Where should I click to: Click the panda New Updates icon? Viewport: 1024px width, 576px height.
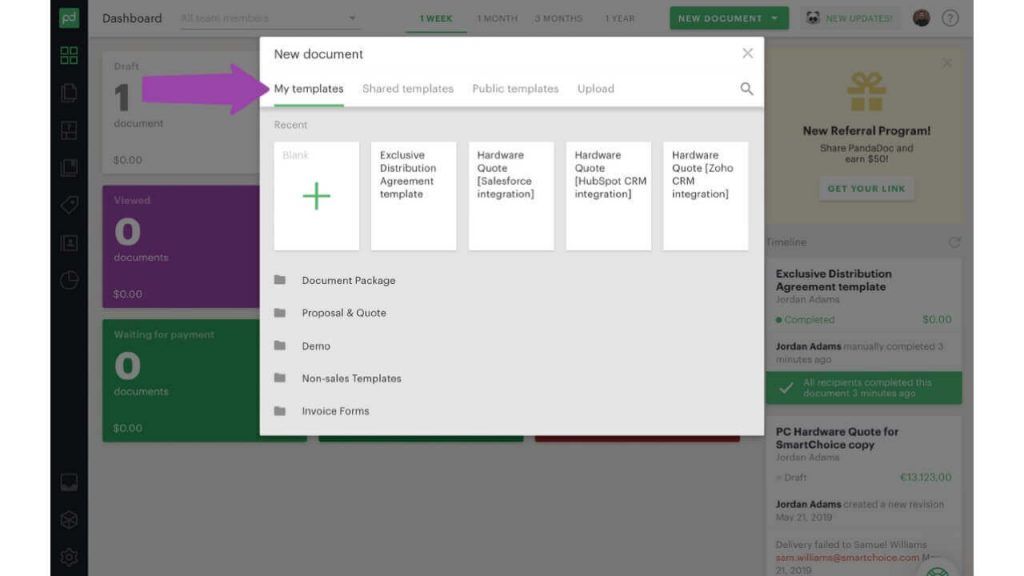point(812,18)
